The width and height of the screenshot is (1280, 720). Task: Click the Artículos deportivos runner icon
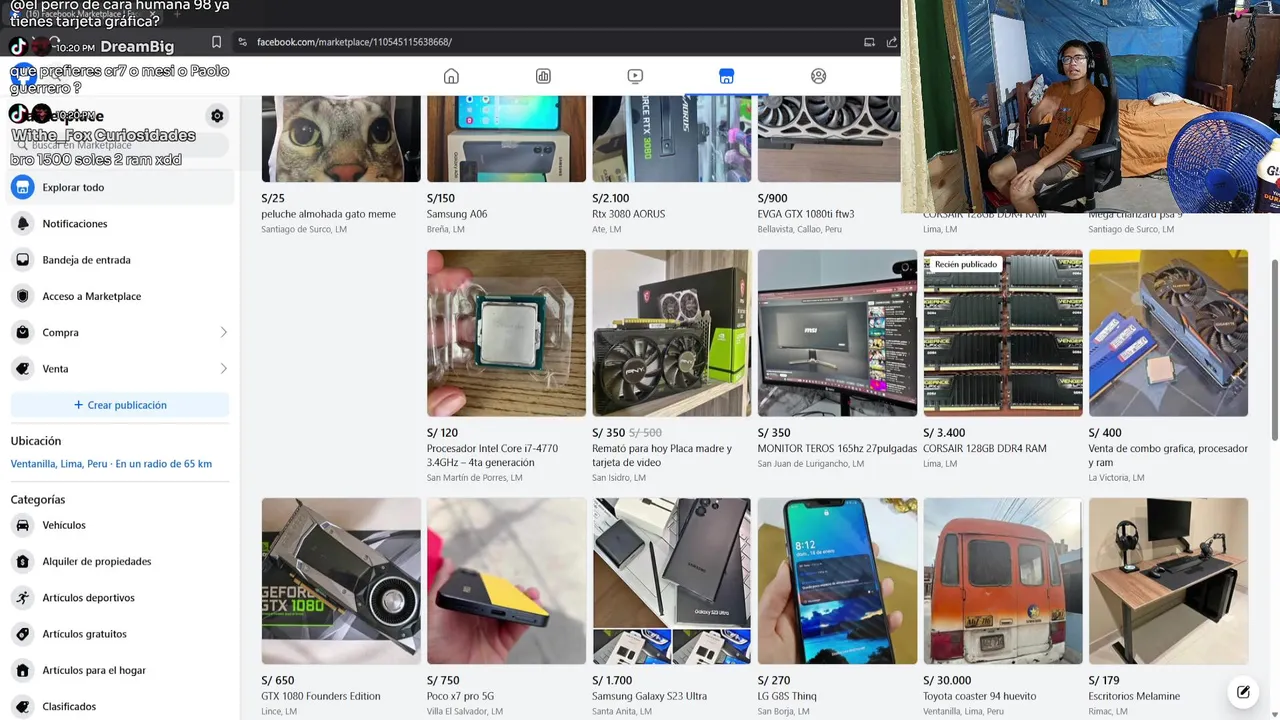[22, 598]
